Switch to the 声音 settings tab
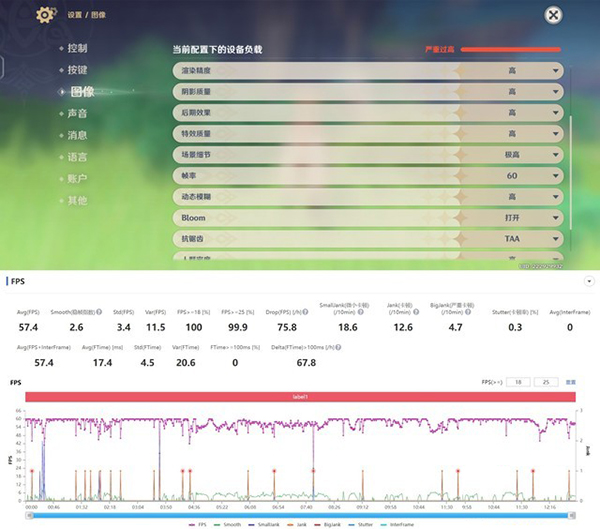 click(x=77, y=114)
